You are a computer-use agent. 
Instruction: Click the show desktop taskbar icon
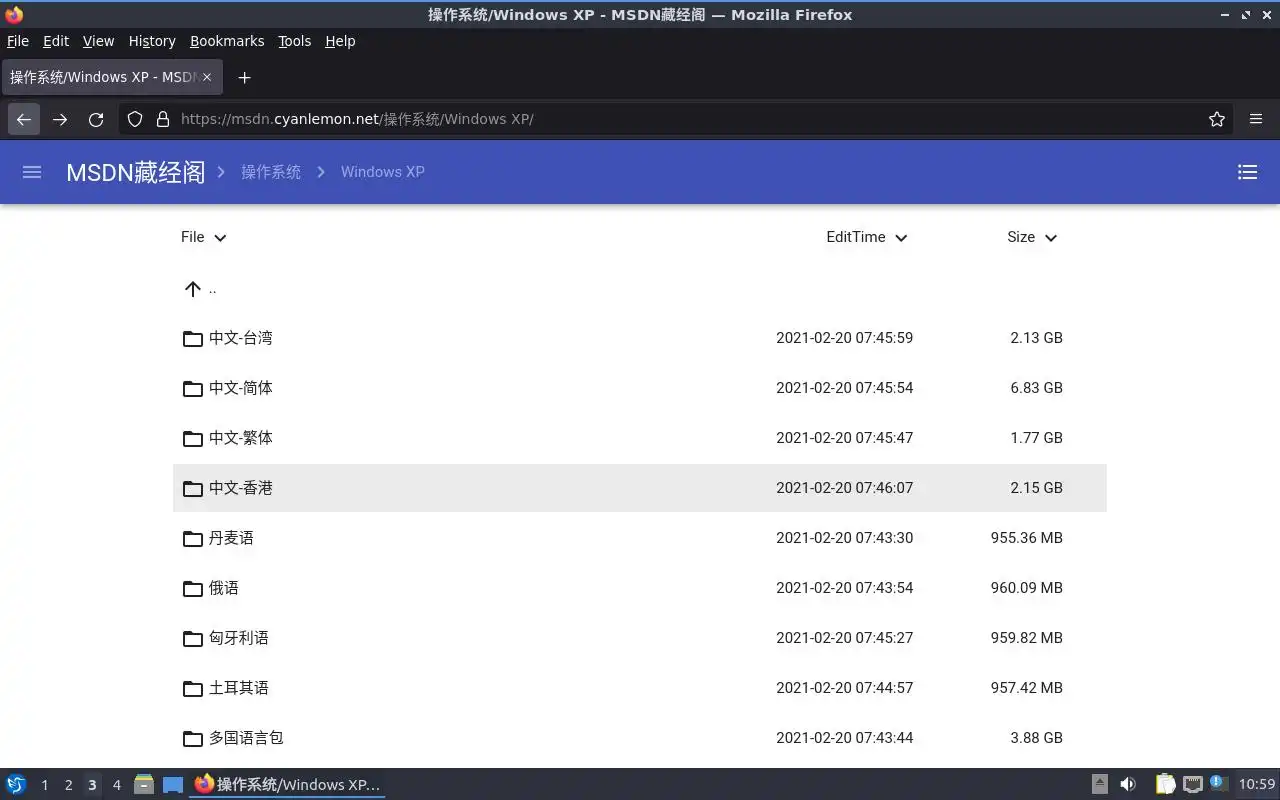click(x=173, y=784)
